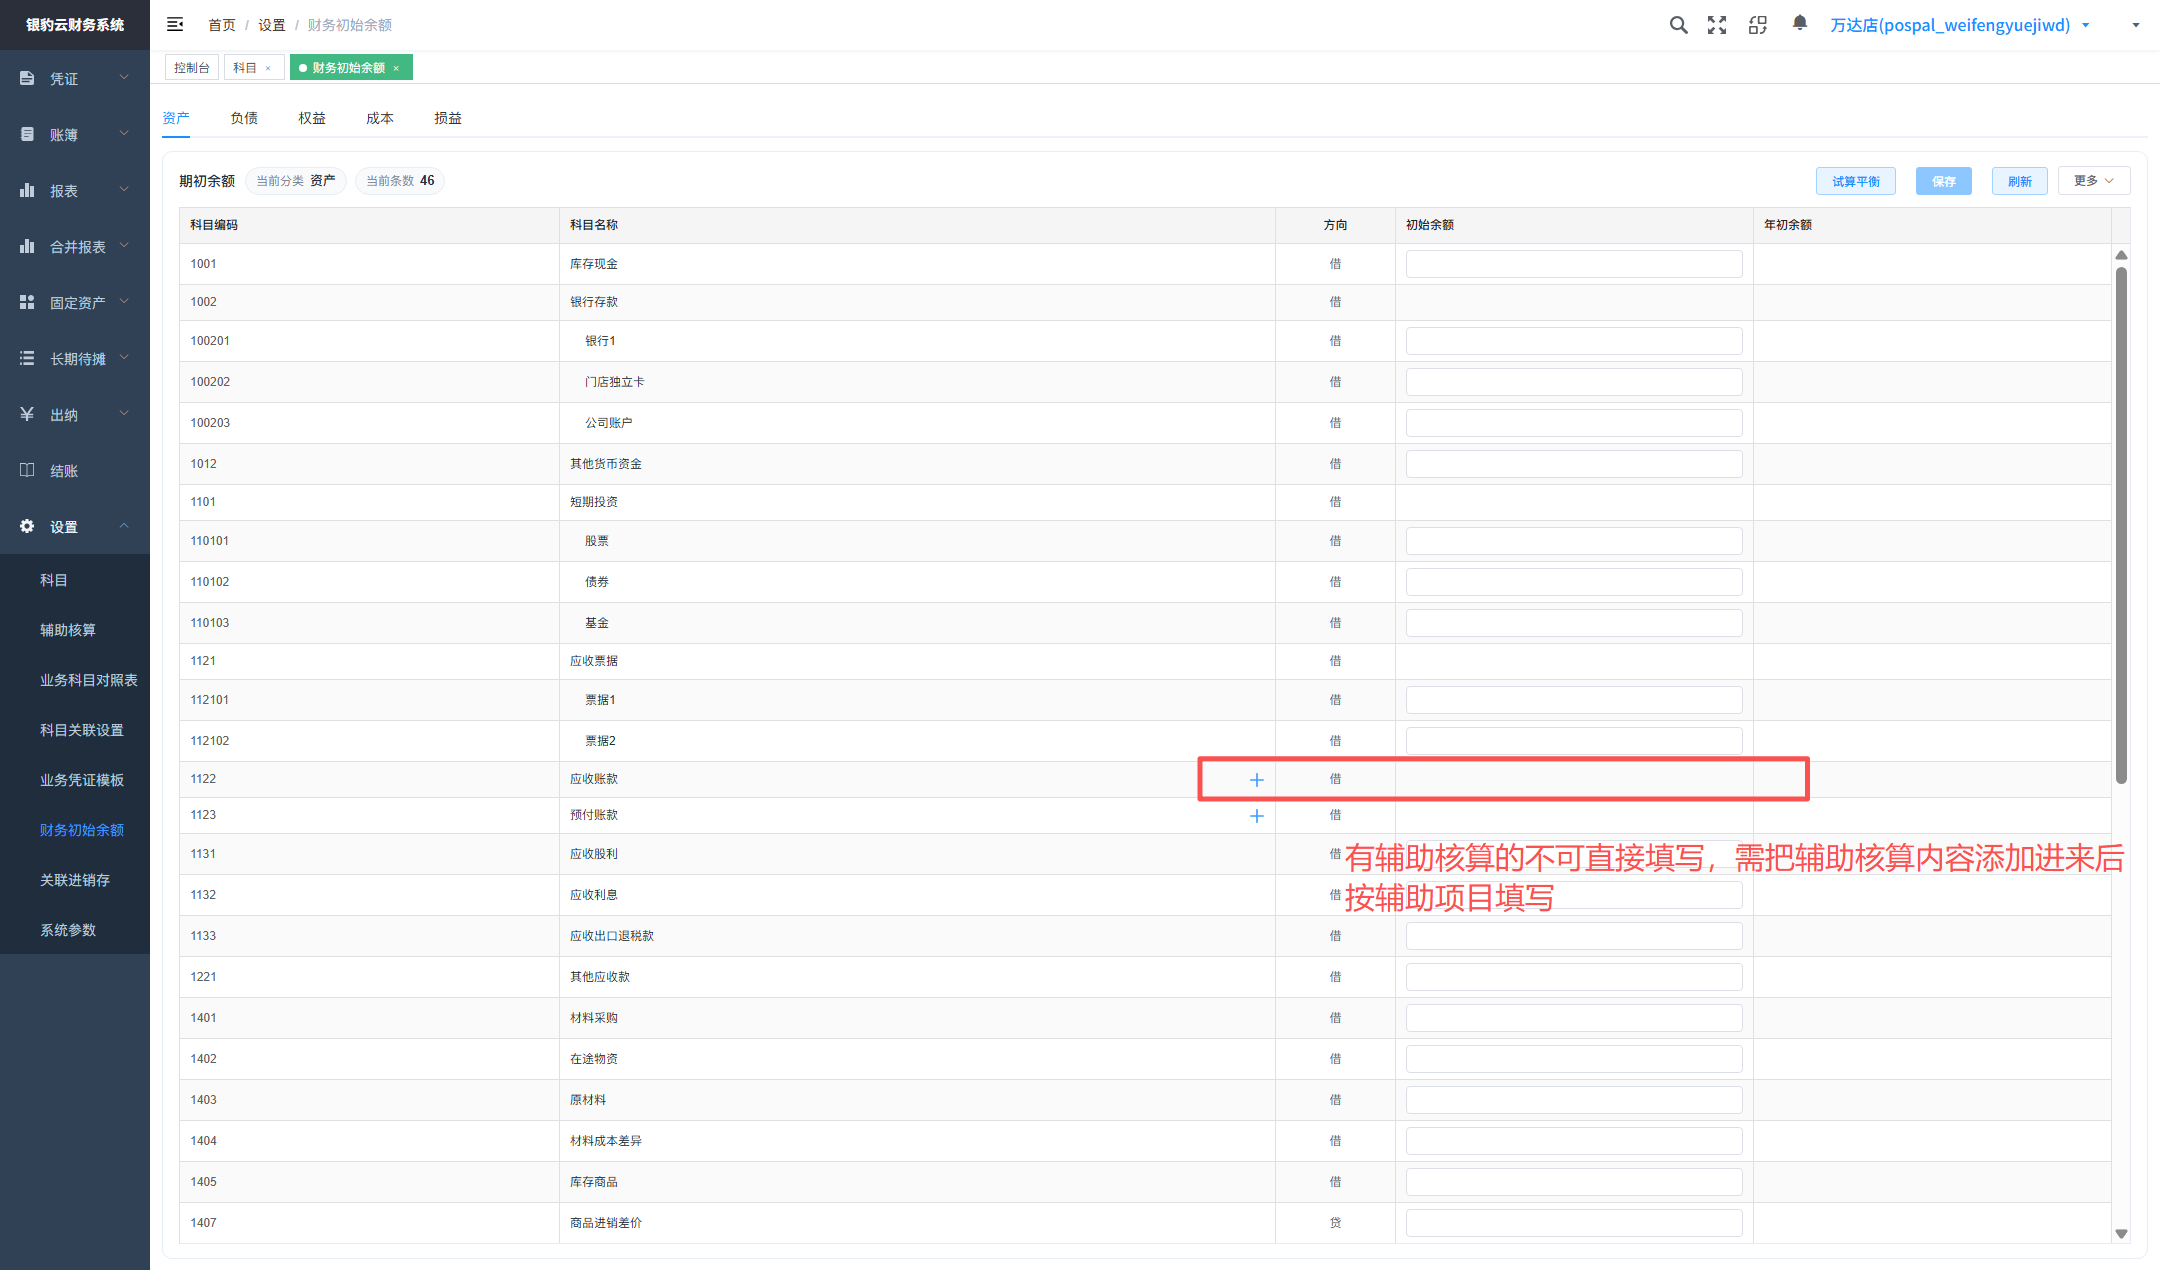Switch to the 负债 tab
This screenshot has height=1270, width=2160.
coord(244,118)
